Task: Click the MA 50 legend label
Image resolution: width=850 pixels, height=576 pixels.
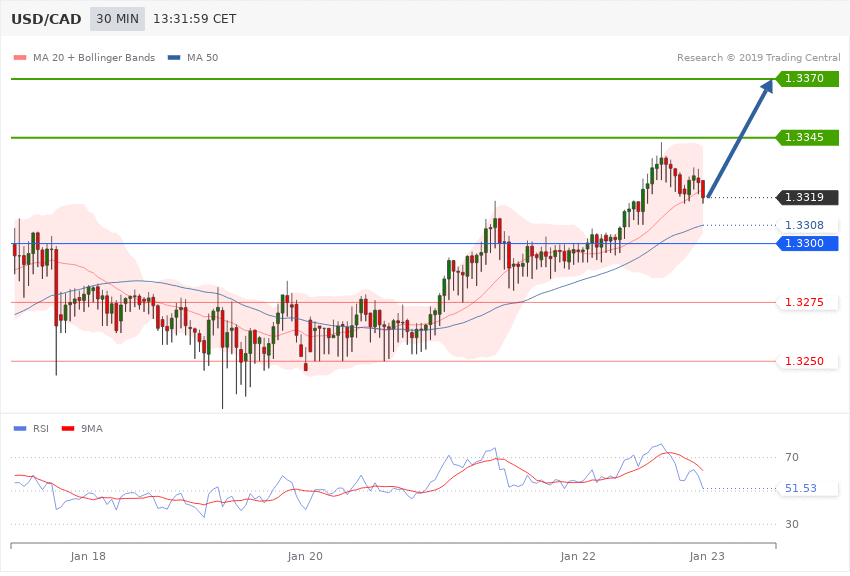Action: (x=202, y=57)
